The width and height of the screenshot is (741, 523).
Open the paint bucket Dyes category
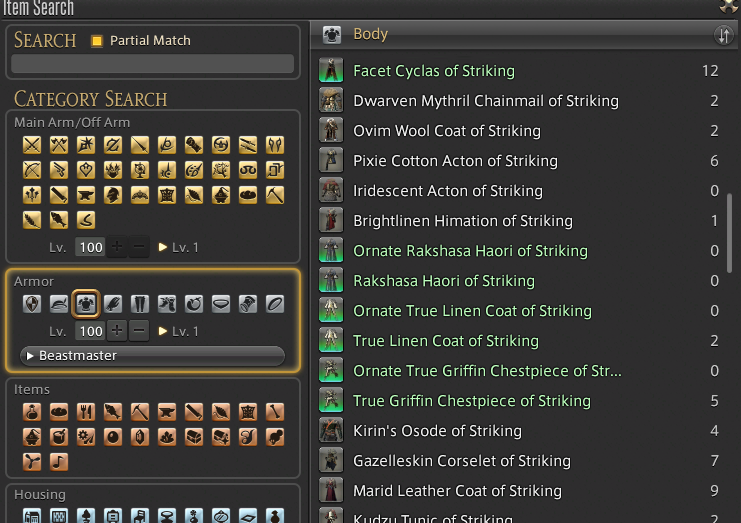pos(59,437)
